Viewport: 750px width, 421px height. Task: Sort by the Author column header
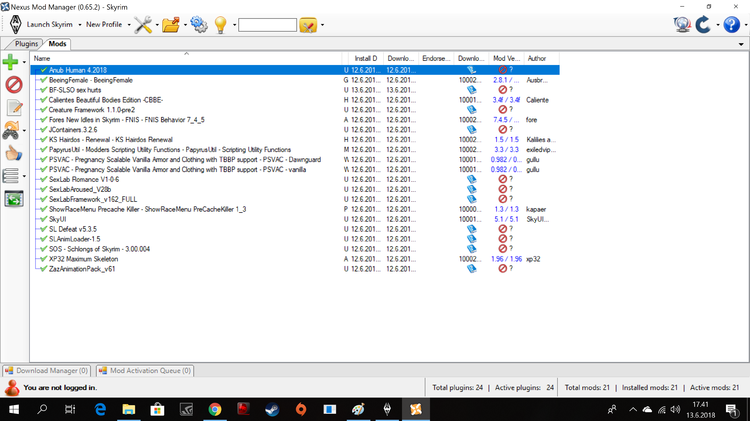541,58
